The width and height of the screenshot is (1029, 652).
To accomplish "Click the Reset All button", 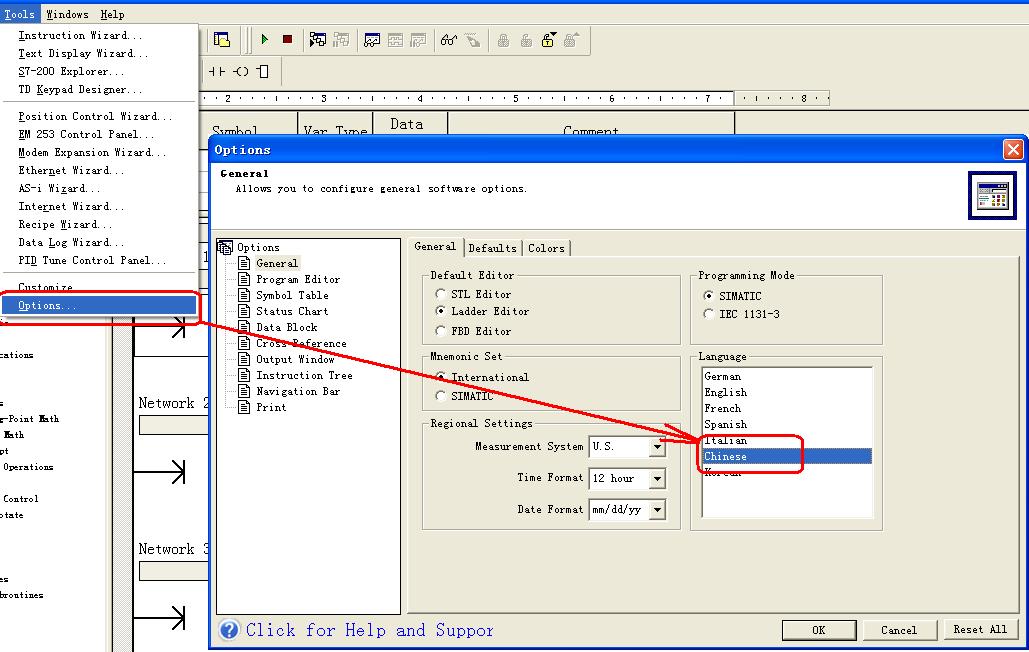I will 980,629.
